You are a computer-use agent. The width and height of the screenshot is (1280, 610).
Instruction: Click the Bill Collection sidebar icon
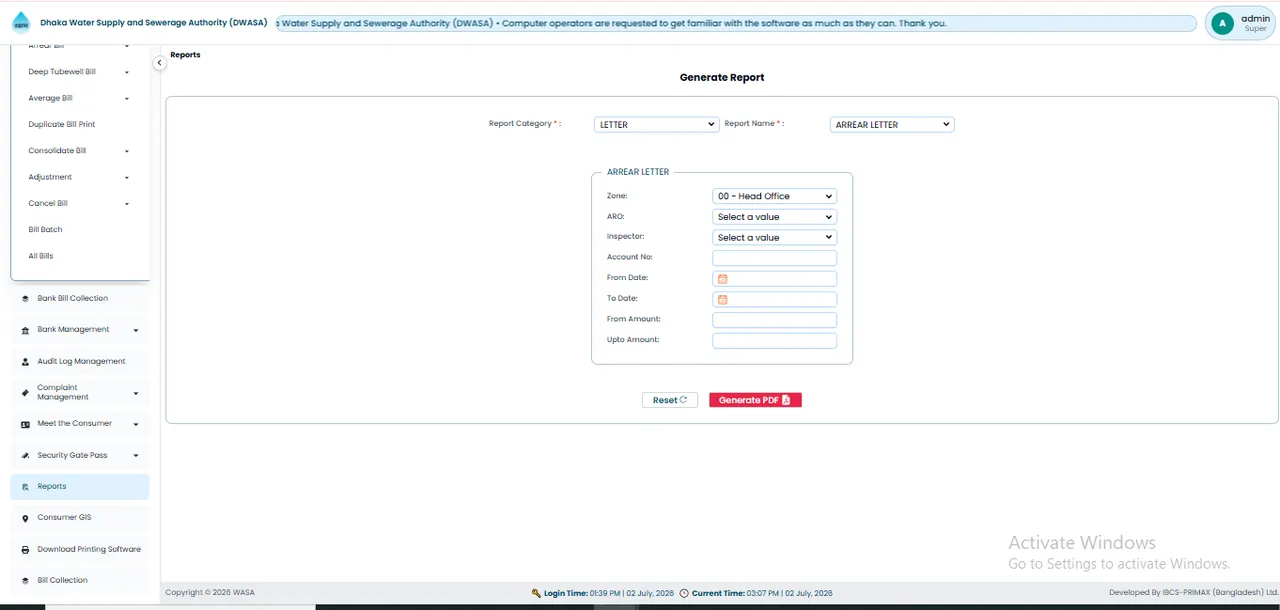click(25, 581)
